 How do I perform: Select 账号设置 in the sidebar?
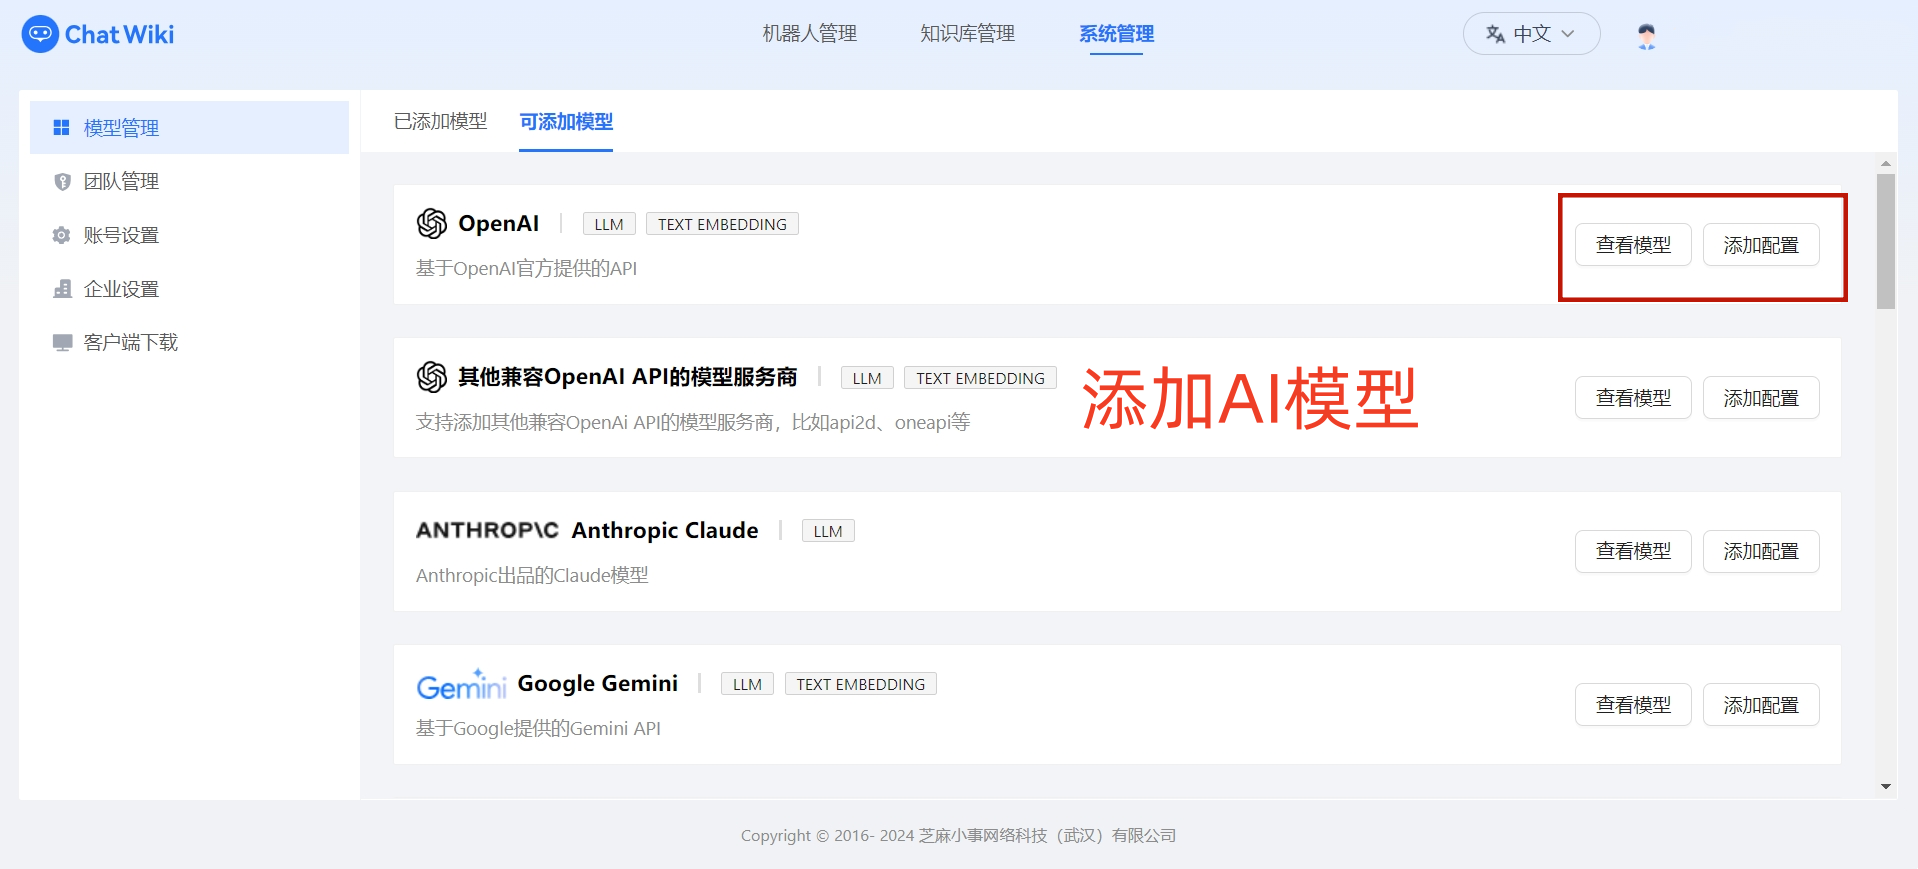click(x=189, y=235)
